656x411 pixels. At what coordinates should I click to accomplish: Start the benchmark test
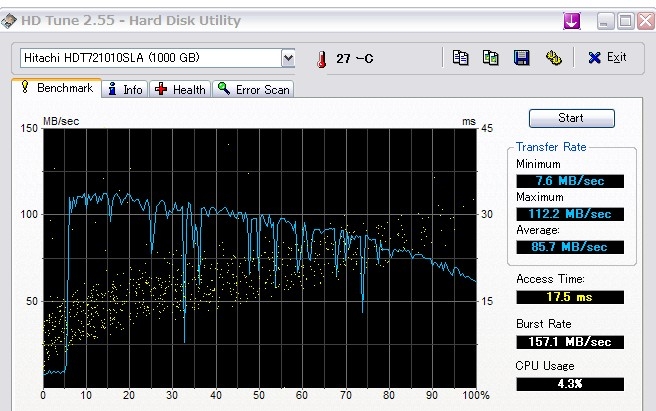[x=571, y=118]
